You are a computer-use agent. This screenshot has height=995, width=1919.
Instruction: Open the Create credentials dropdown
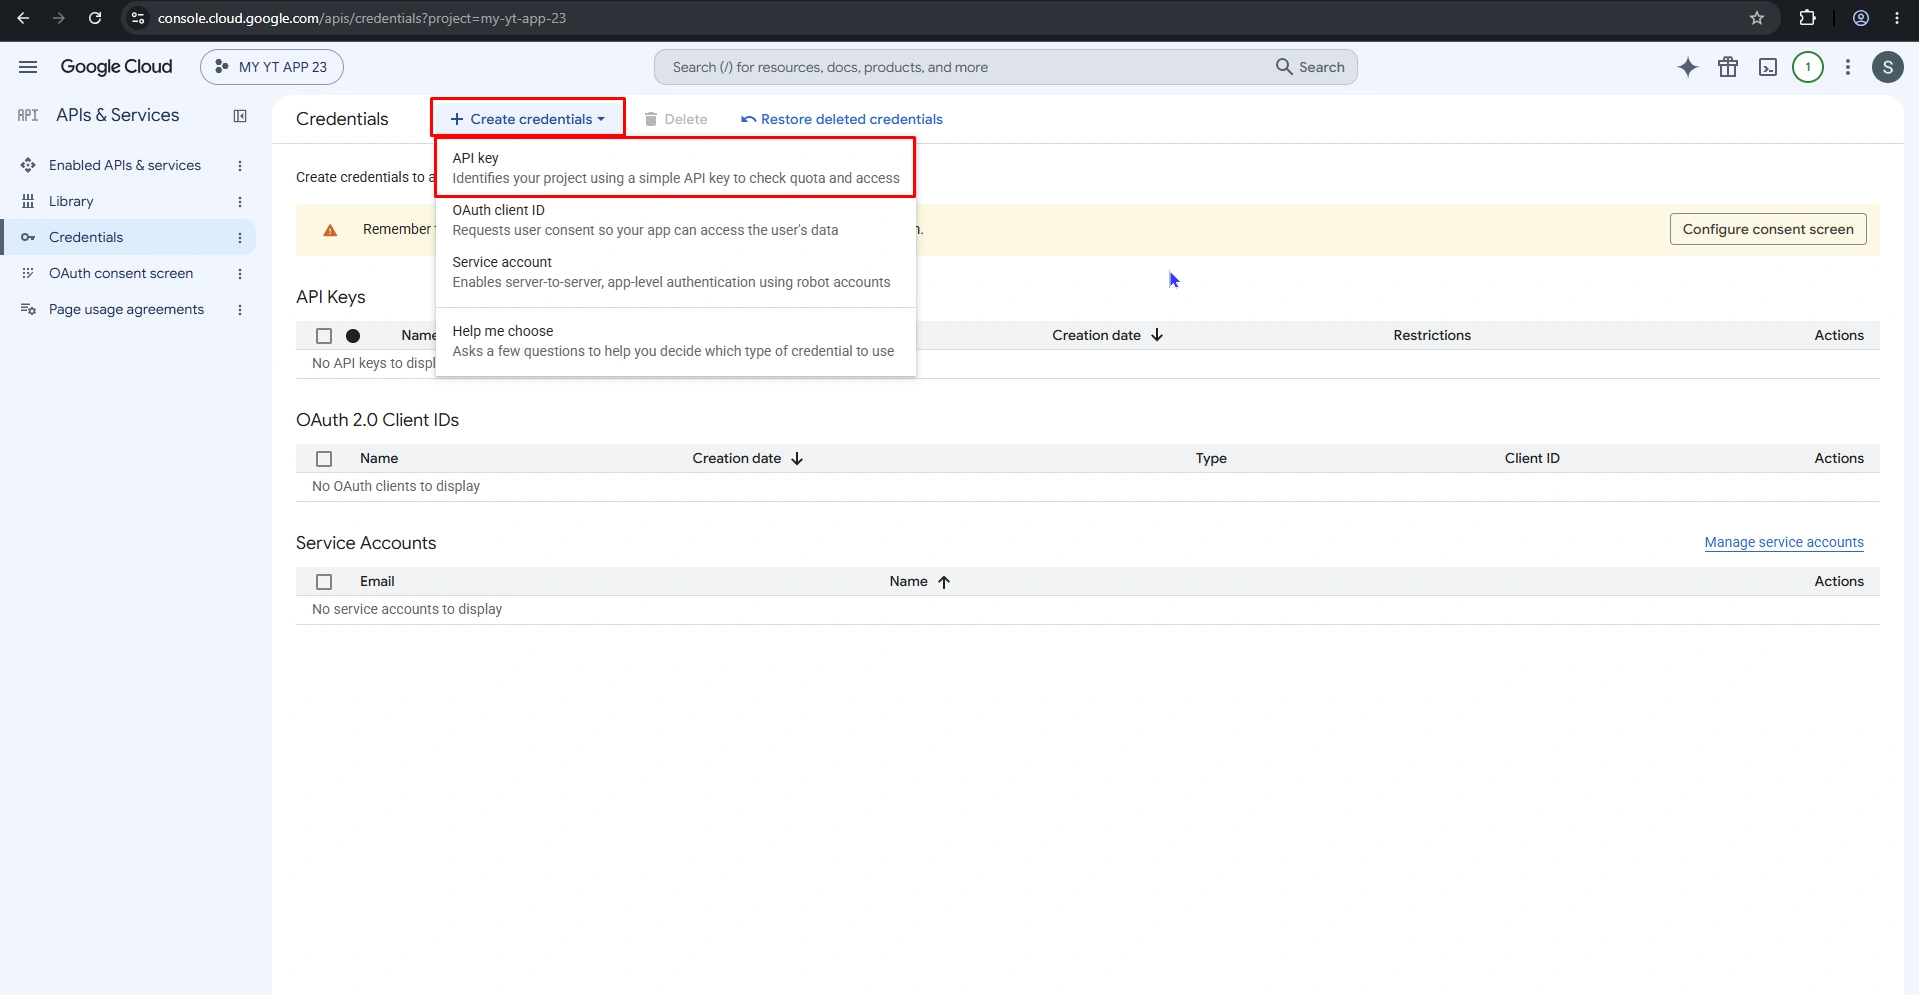(528, 119)
